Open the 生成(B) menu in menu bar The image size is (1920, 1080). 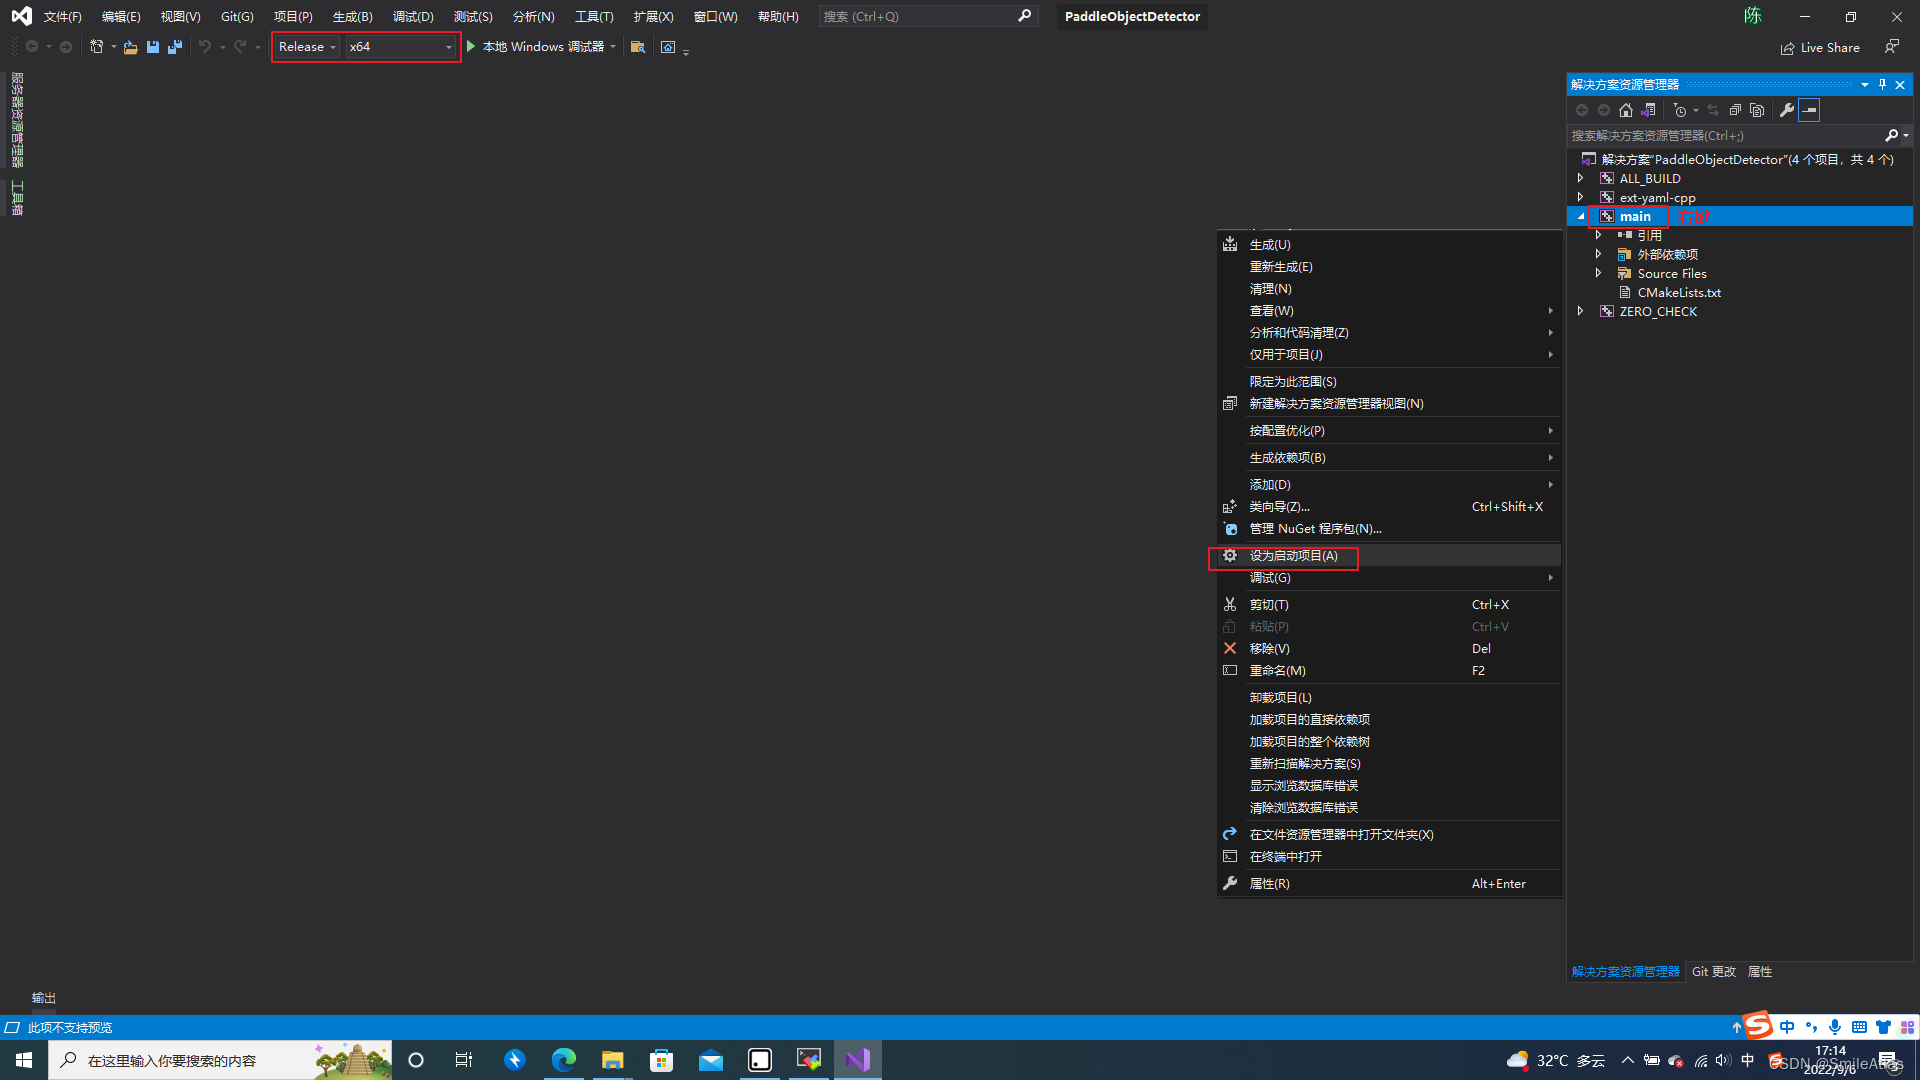click(352, 16)
